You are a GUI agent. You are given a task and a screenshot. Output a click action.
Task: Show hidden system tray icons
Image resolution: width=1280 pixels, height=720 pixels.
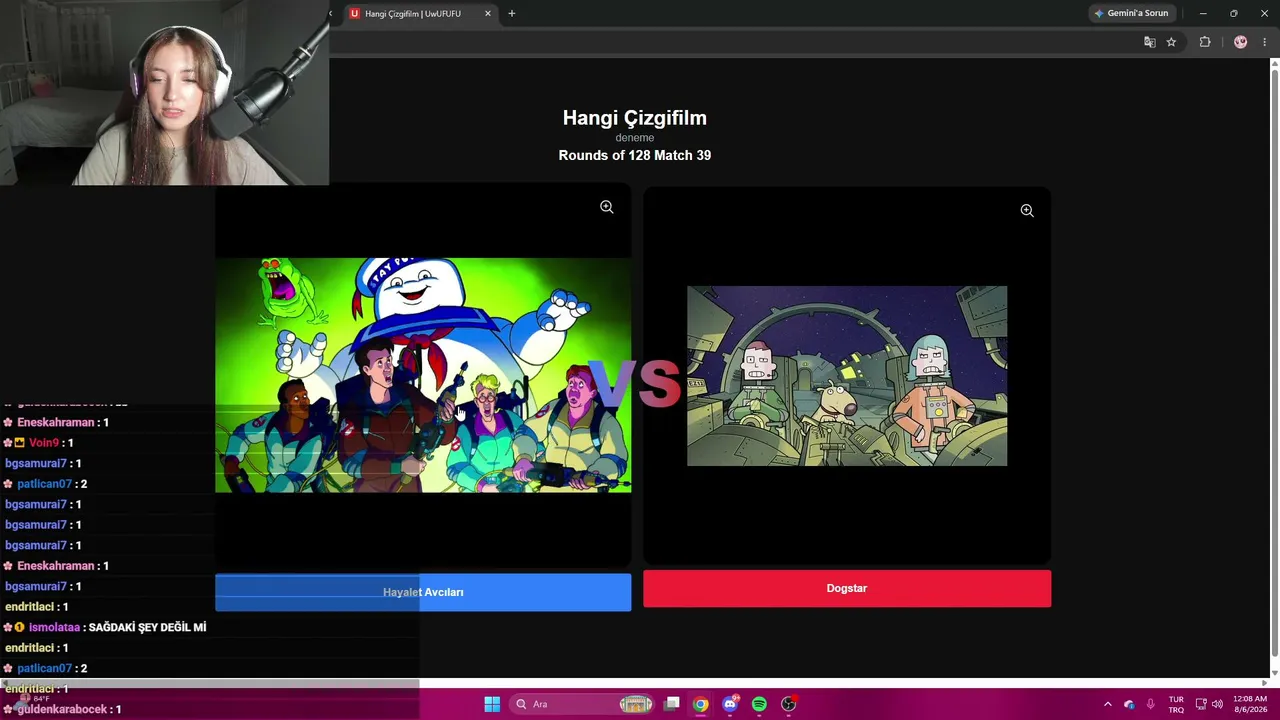pos(1107,704)
